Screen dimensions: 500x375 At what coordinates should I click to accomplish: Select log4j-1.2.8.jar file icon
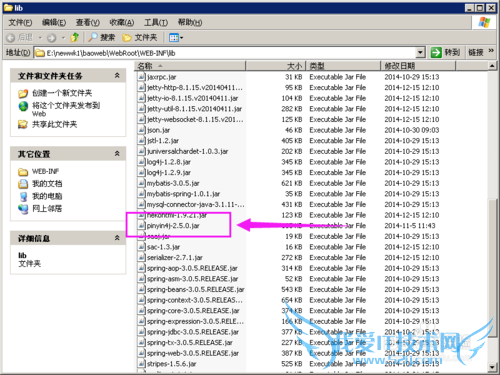(142, 162)
